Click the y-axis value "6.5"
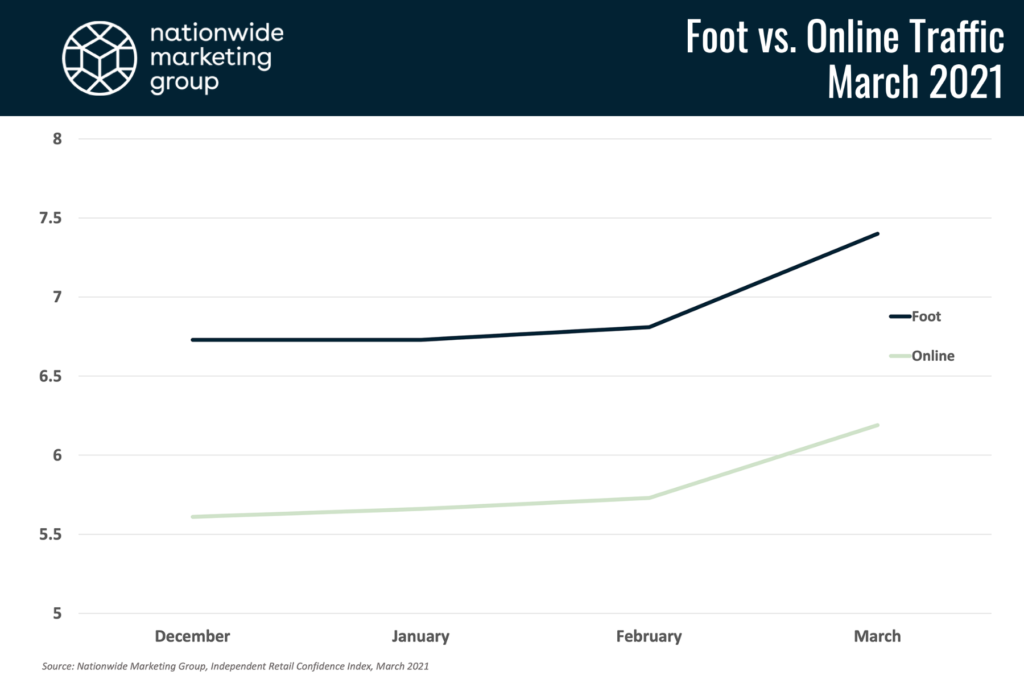This screenshot has width=1024, height=683. click(50, 376)
